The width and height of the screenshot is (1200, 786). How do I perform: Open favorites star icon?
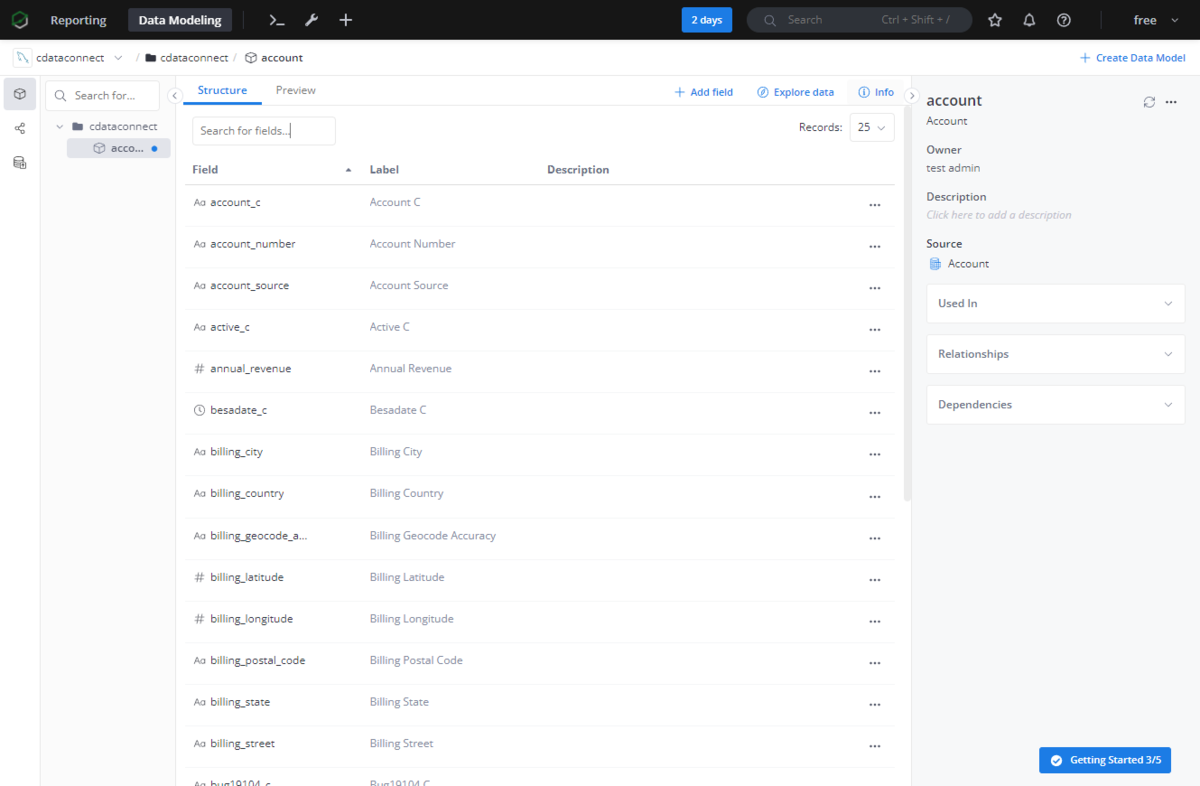pyautogui.click(x=995, y=20)
